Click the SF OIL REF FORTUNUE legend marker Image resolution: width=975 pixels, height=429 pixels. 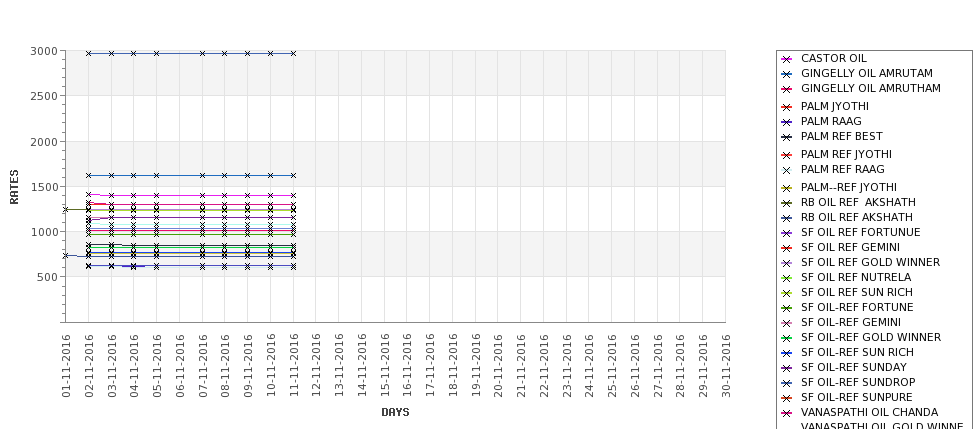[787, 233]
